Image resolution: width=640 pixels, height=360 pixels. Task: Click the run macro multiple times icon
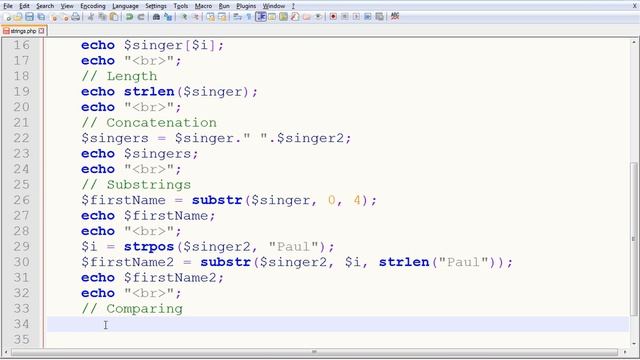point(367,17)
